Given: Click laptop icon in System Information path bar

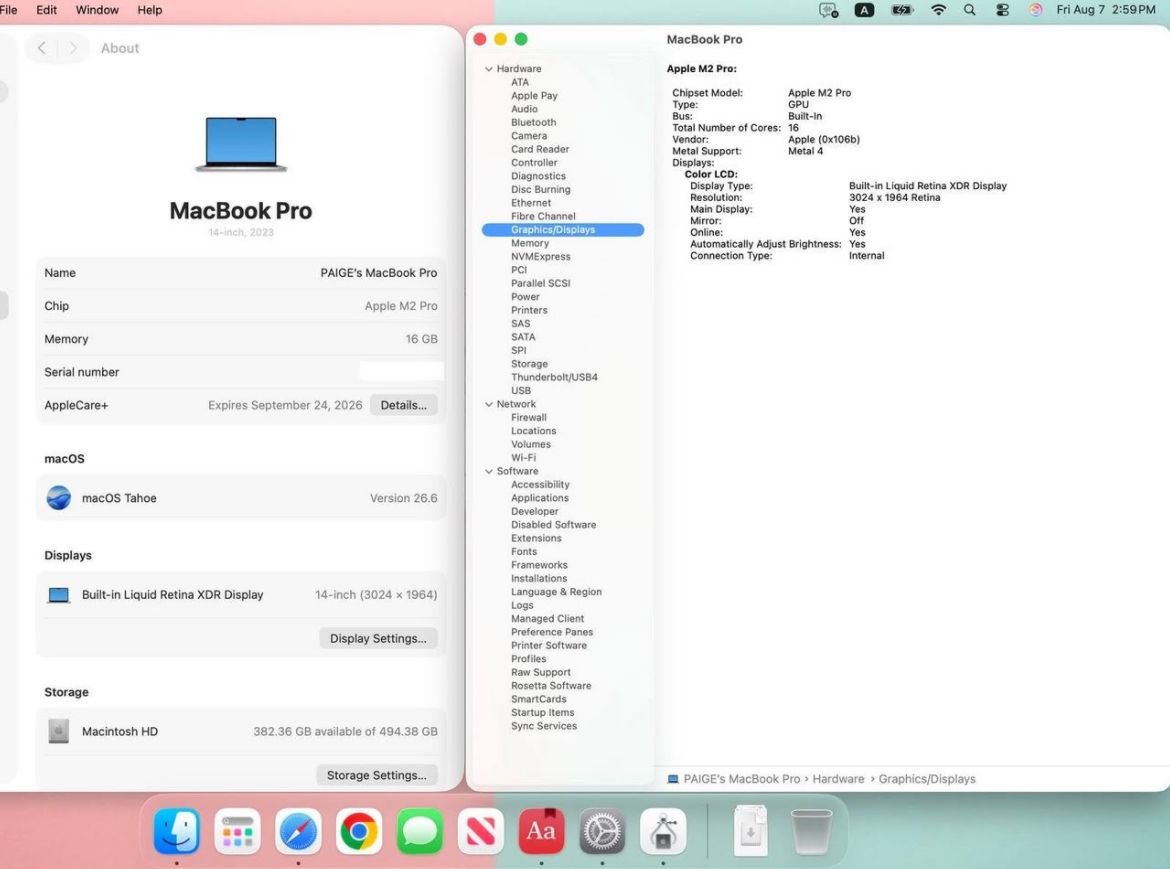Looking at the screenshot, I should click(672, 779).
